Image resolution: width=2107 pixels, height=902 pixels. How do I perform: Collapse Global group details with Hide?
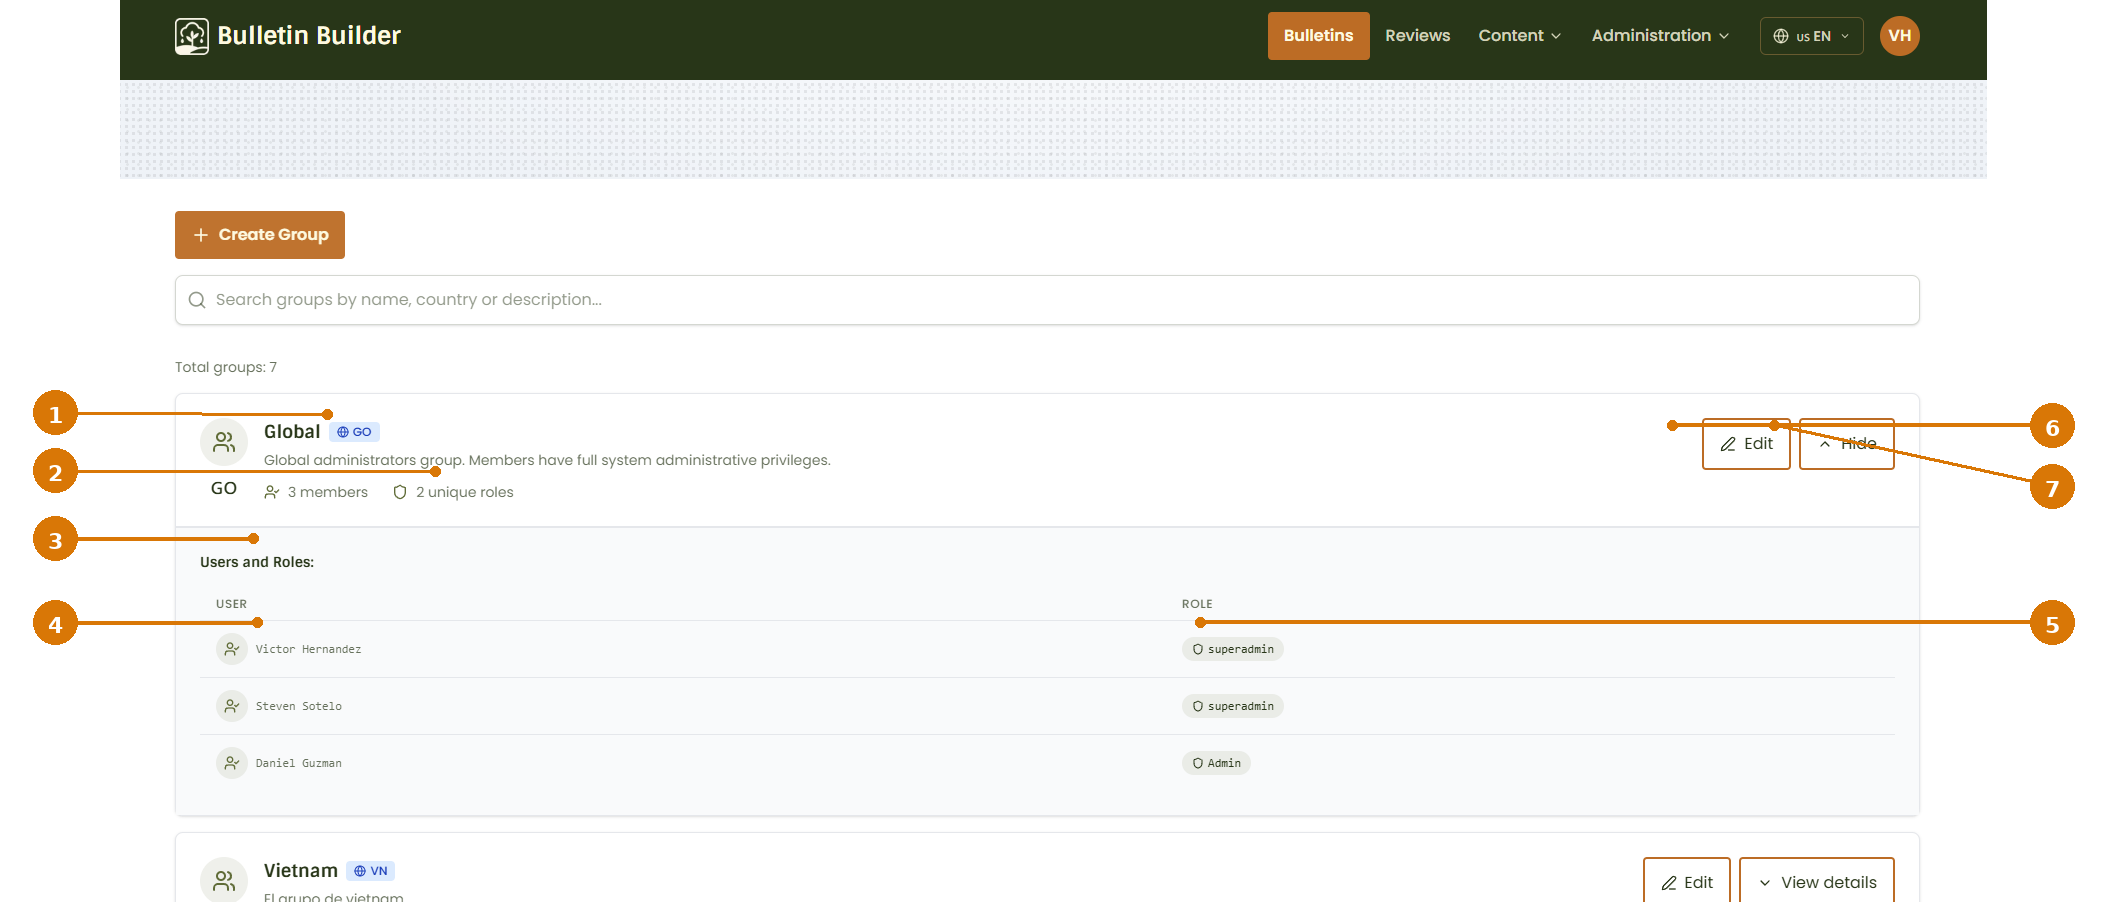[x=1846, y=444]
